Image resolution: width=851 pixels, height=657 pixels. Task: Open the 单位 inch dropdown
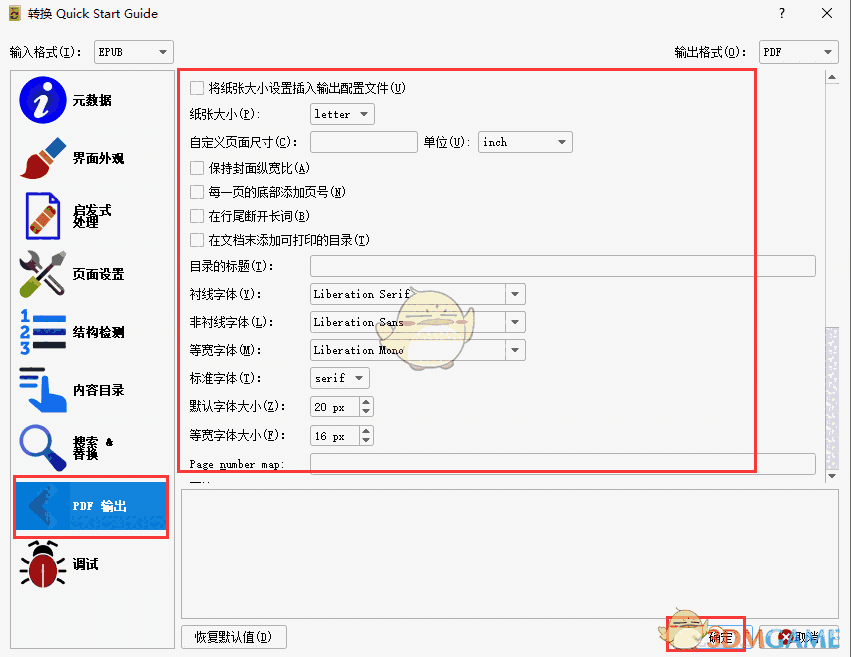pos(524,142)
